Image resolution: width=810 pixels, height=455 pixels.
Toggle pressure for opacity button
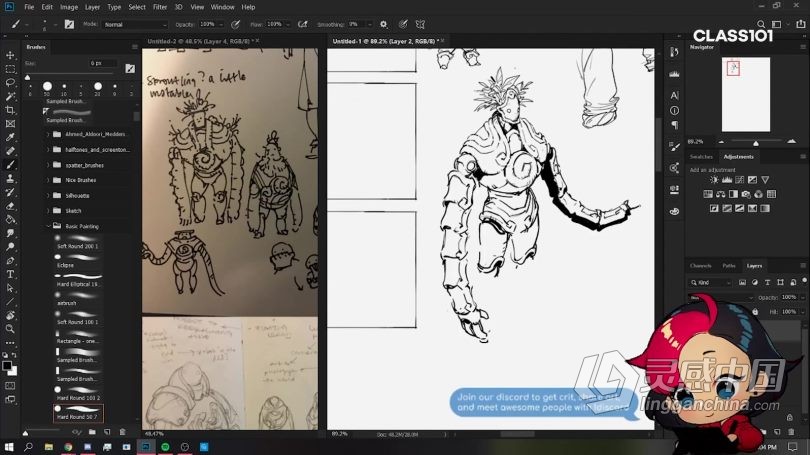pos(236,24)
